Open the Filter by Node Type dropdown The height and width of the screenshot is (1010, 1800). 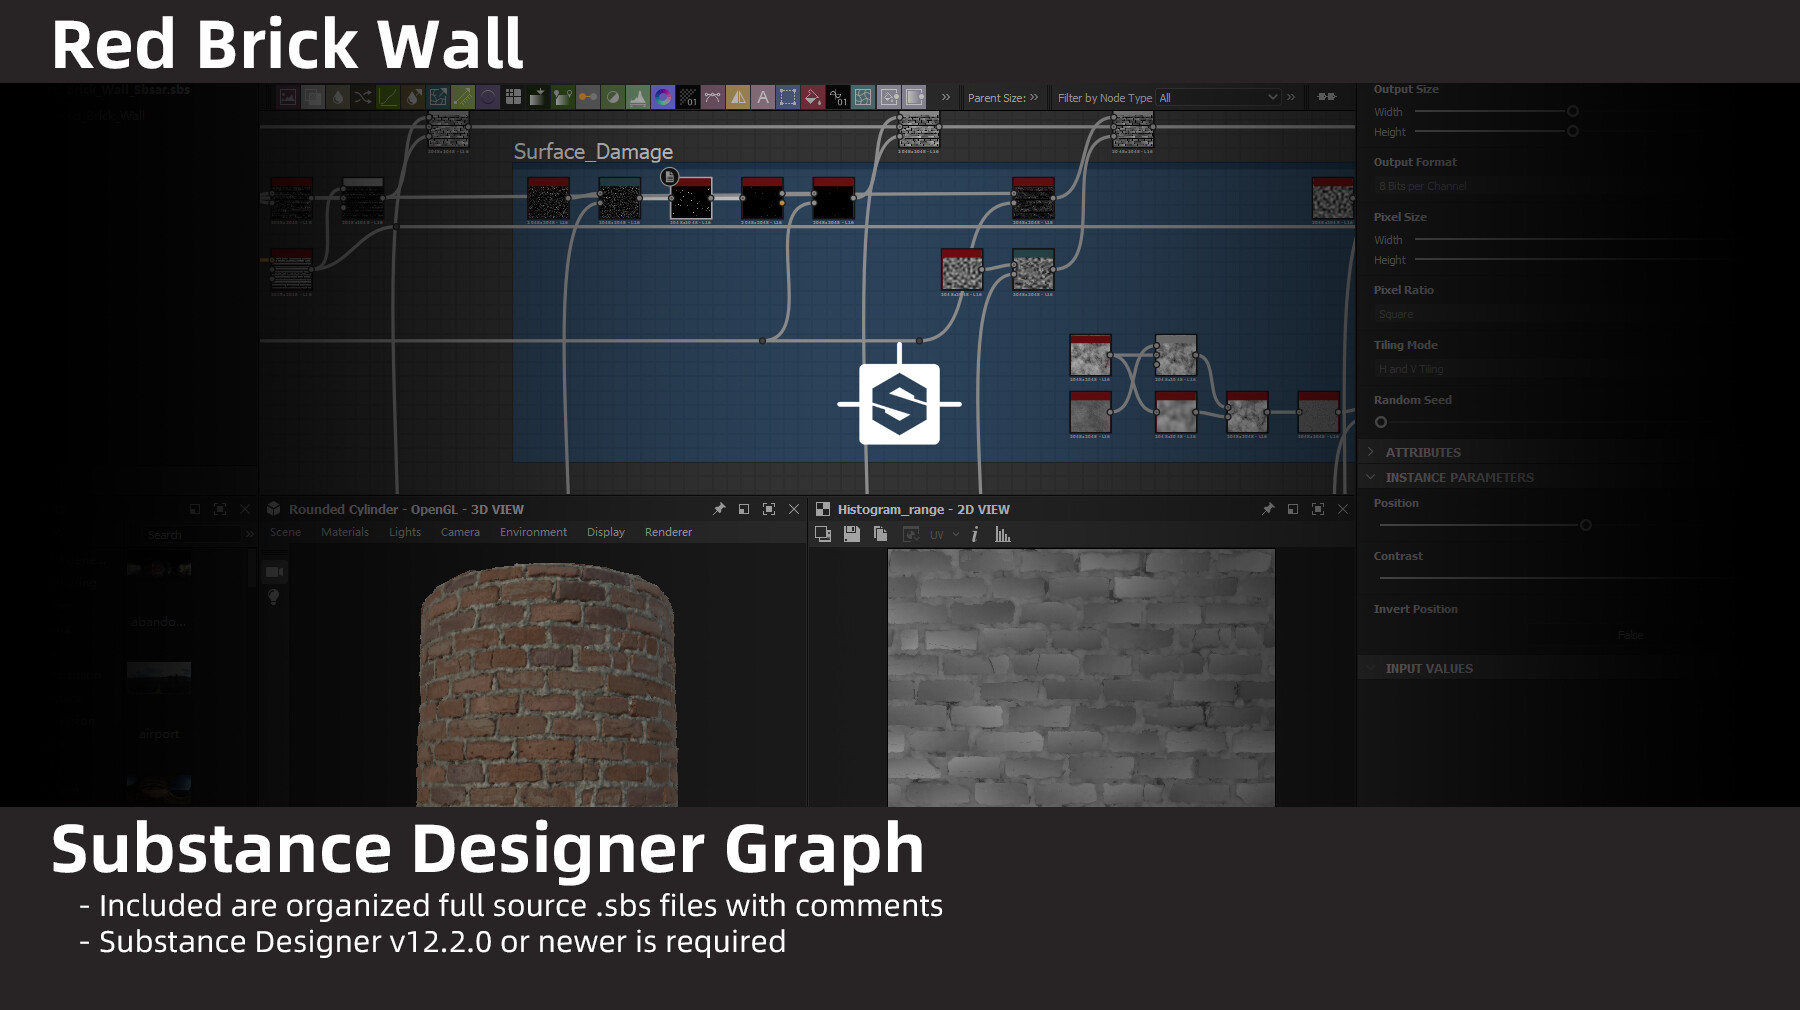pos(1218,97)
